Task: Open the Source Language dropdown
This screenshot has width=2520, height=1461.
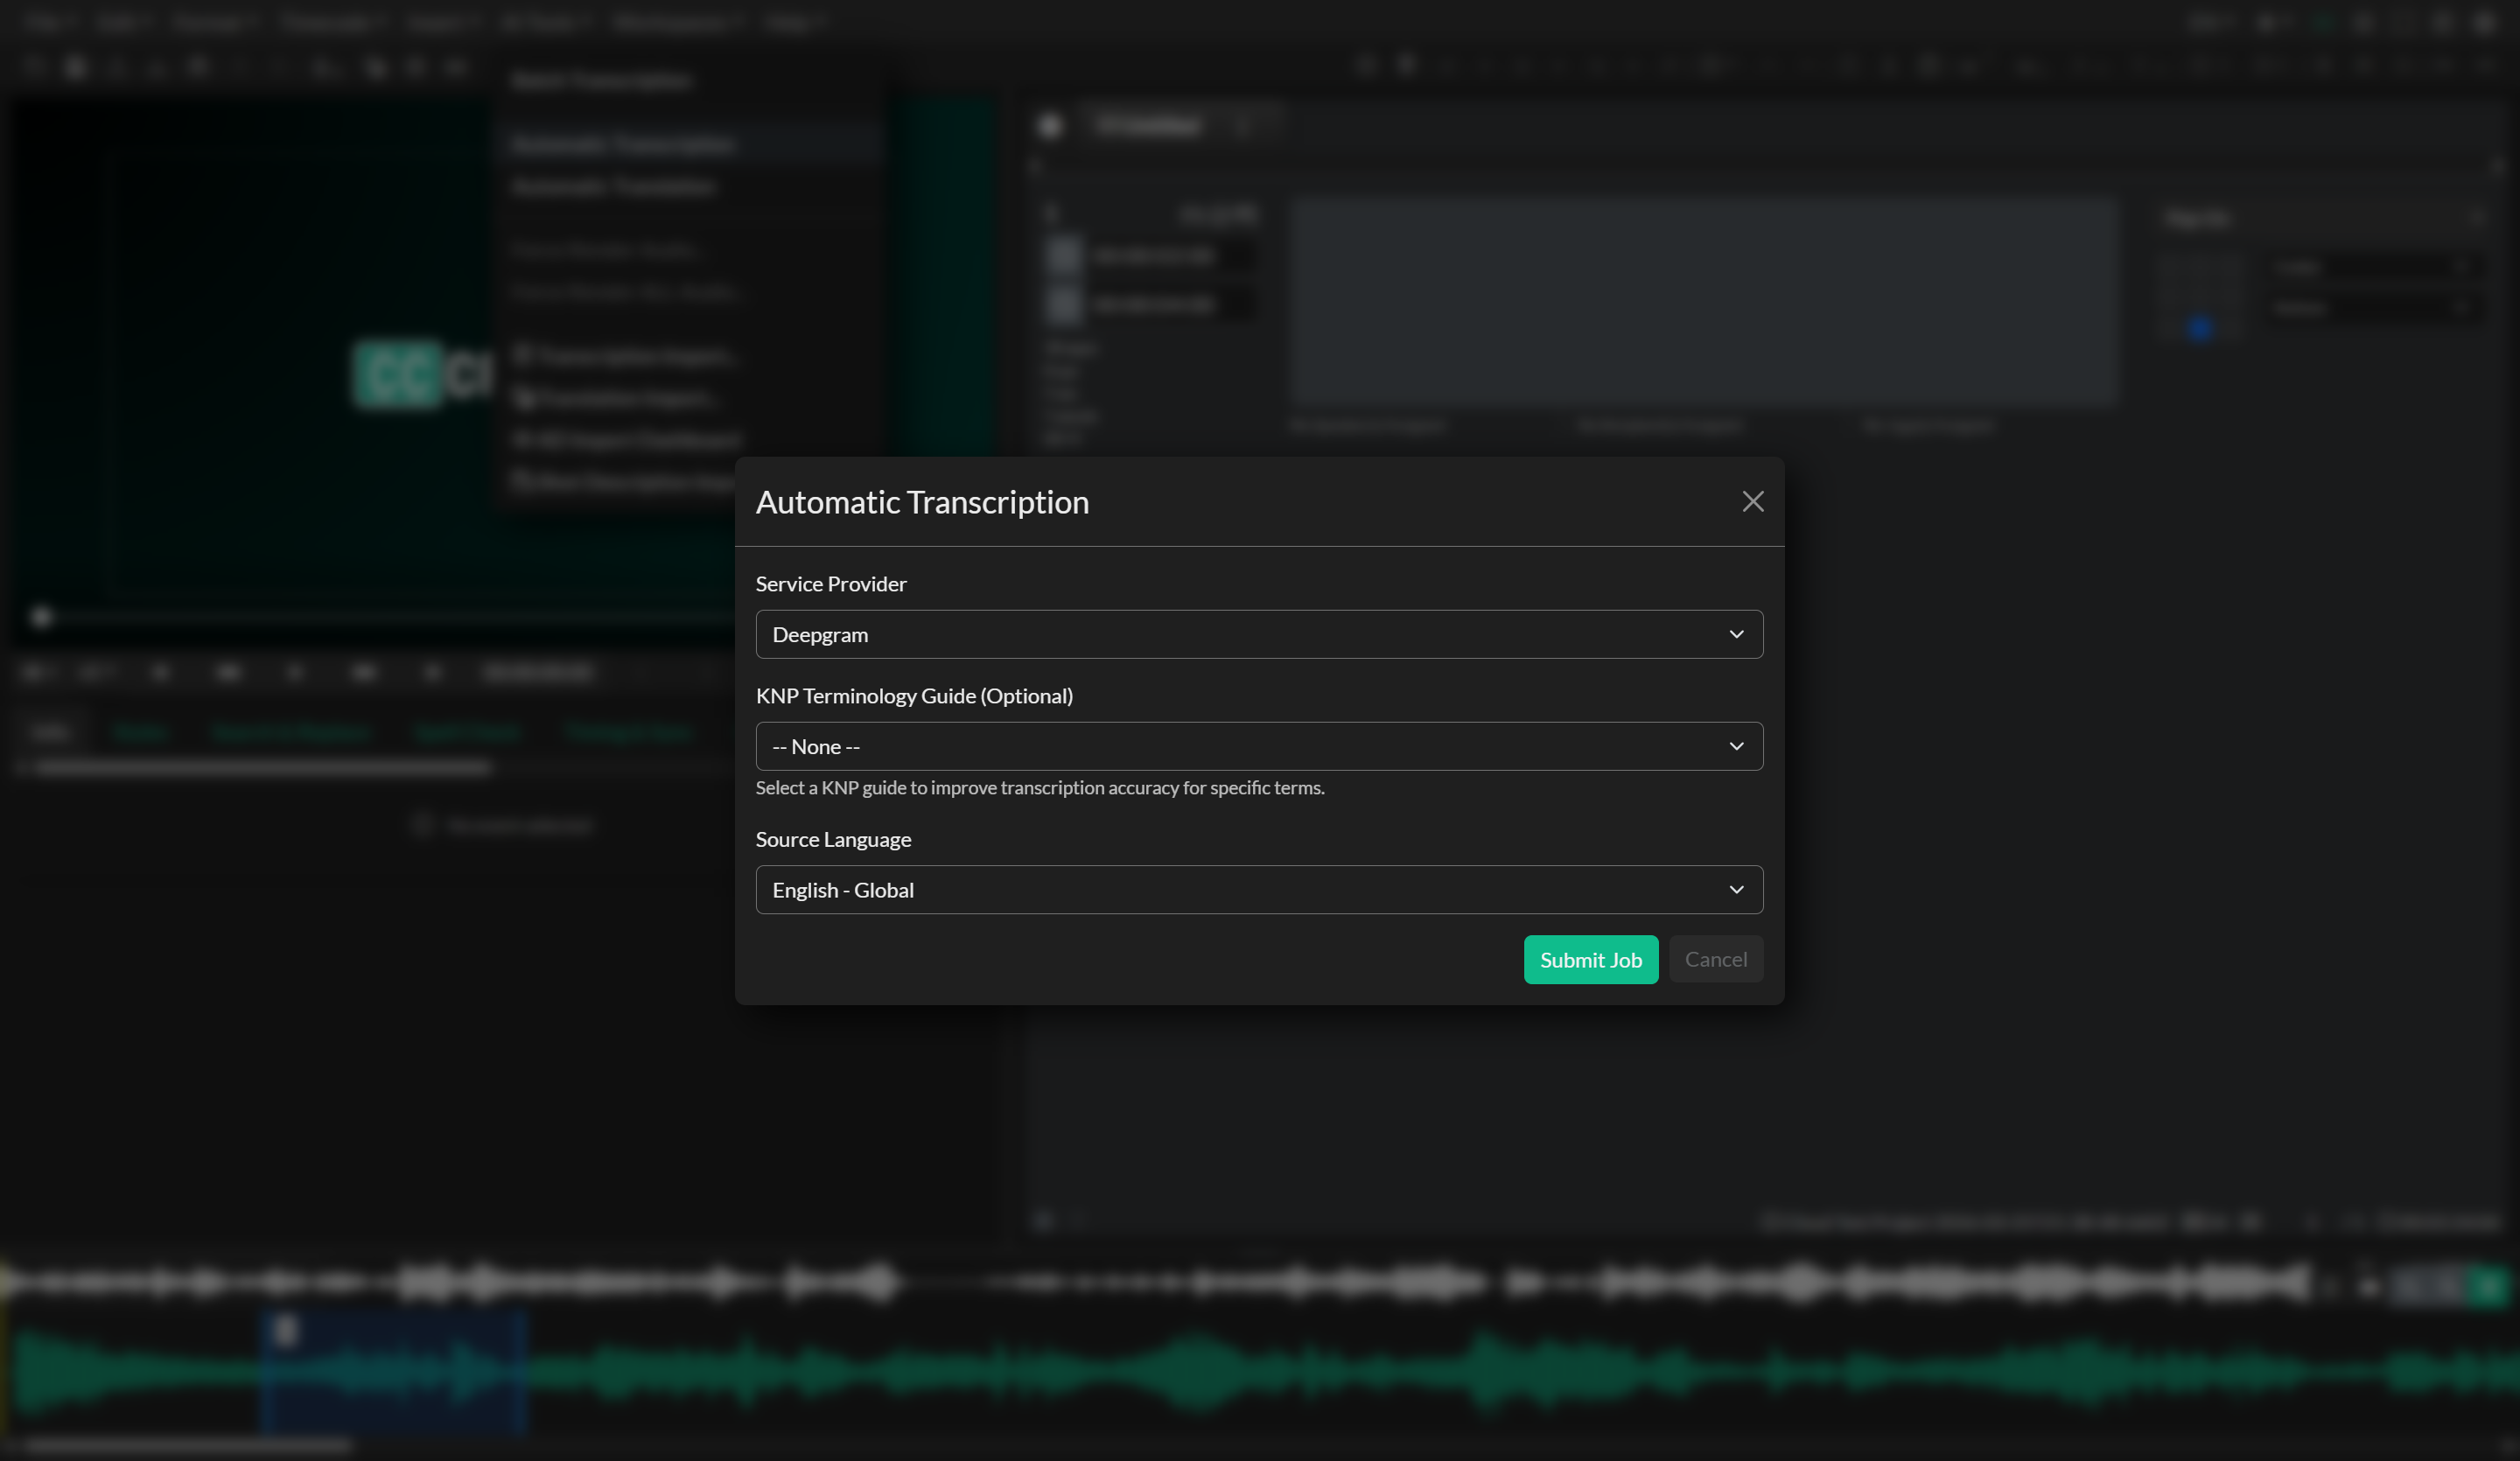Action: pos(1259,889)
